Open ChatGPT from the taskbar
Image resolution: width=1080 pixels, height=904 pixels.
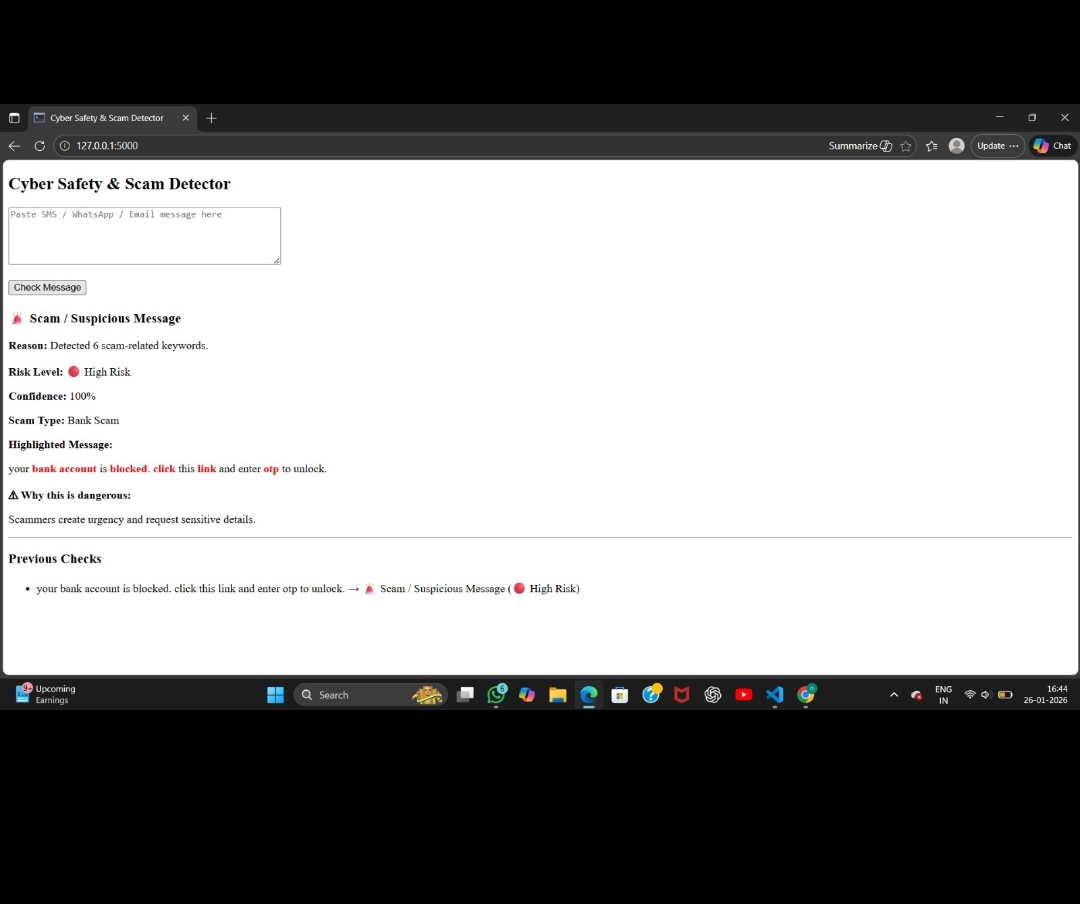pyautogui.click(x=712, y=694)
